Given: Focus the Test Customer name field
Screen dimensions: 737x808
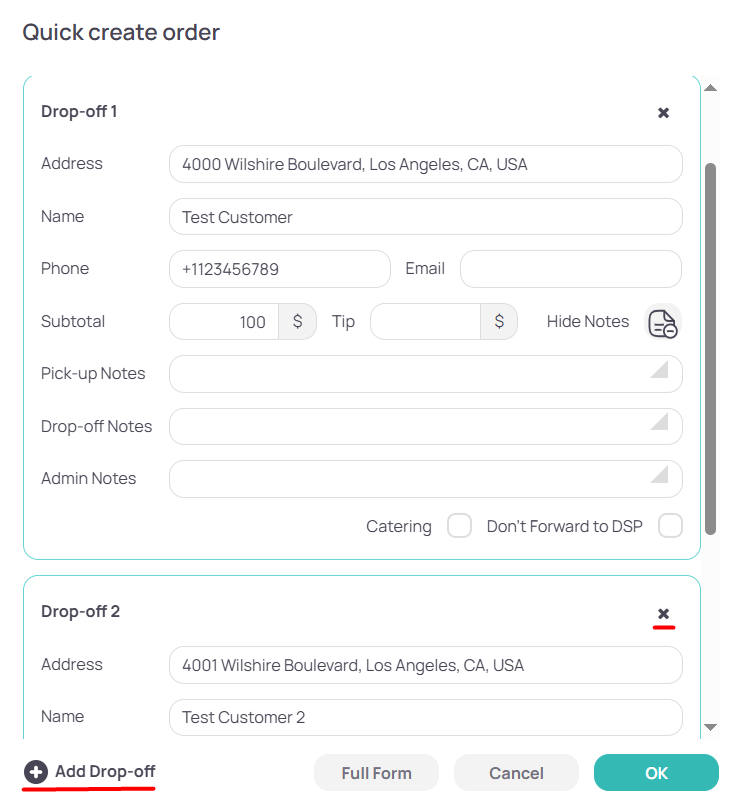Looking at the screenshot, I should tap(426, 216).
